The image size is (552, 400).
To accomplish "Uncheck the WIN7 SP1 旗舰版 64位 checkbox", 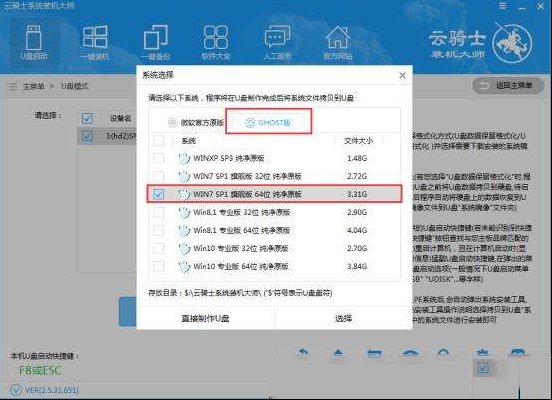I will [158, 194].
